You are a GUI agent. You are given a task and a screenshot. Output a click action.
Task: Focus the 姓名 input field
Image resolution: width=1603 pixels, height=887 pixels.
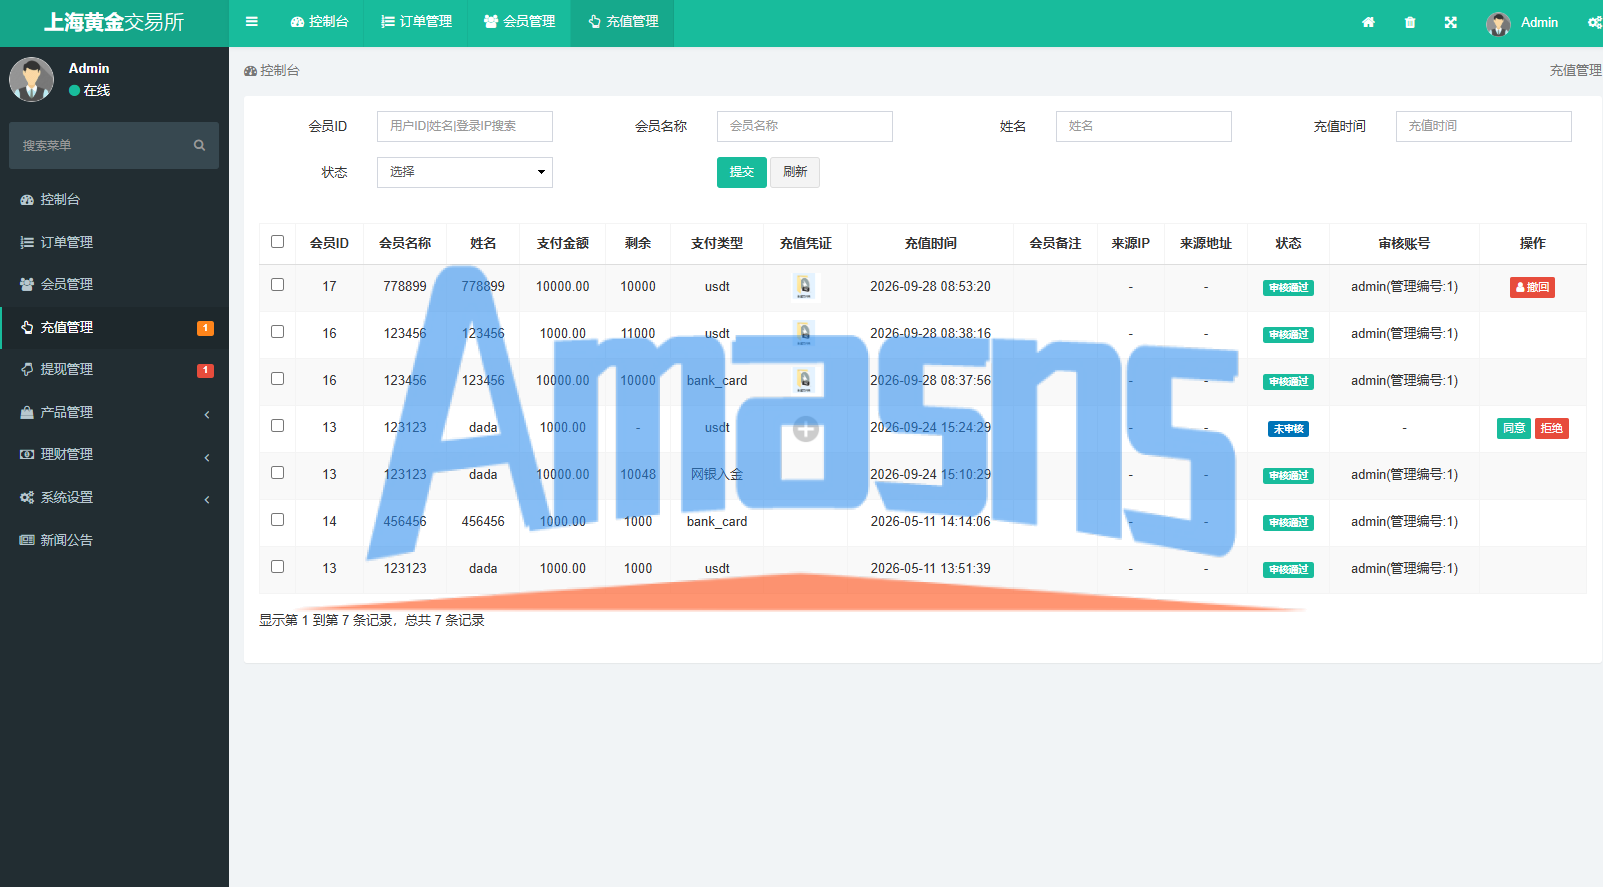(x=1144, y=126)
